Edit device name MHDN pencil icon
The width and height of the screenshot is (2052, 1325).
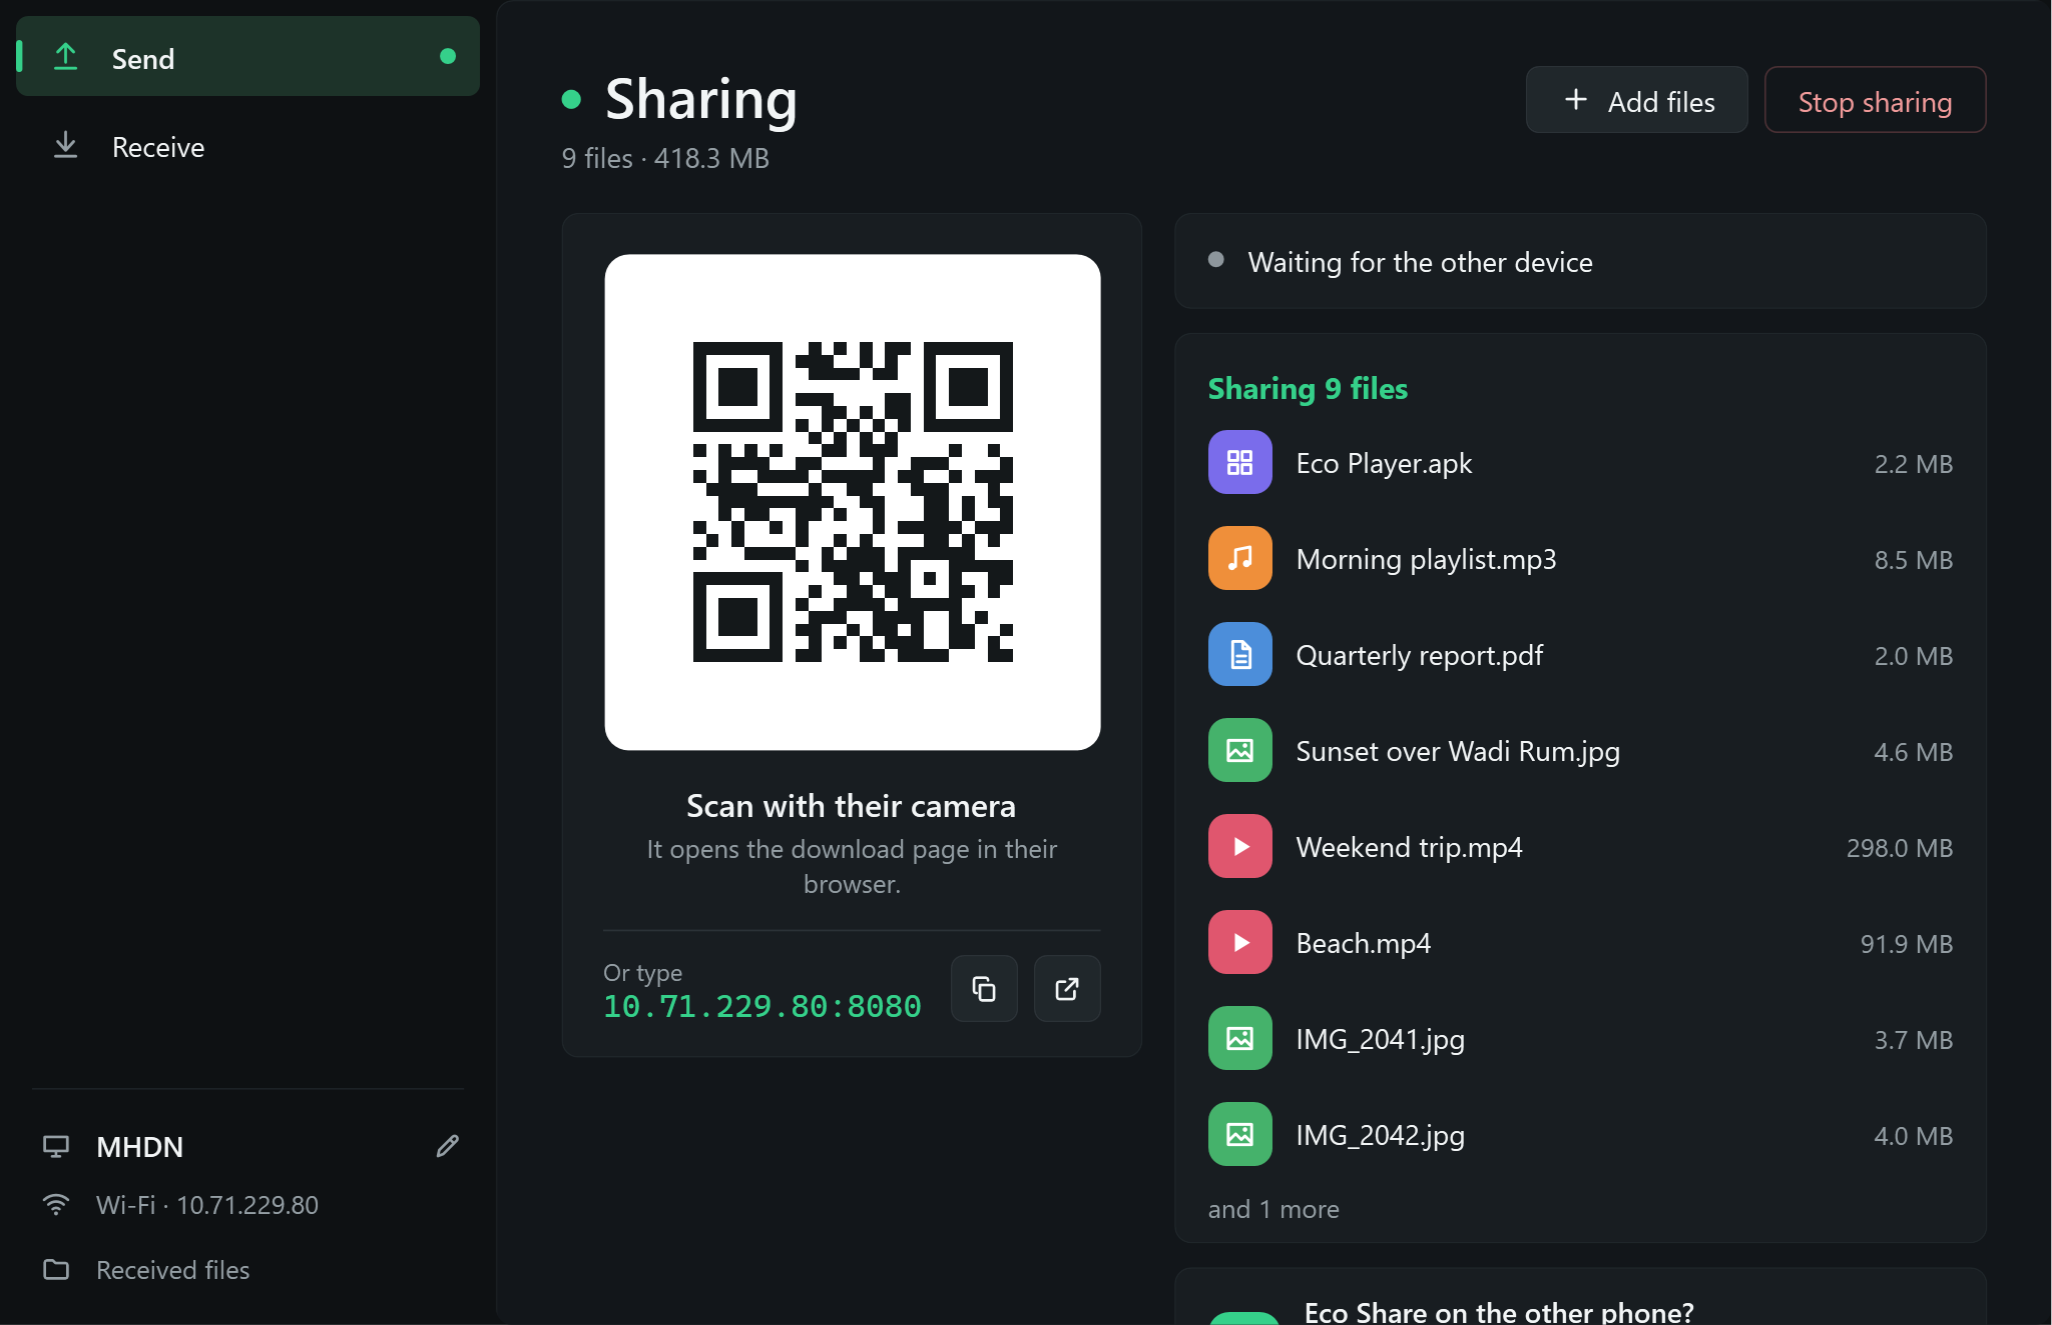[x=447, y=1146]
